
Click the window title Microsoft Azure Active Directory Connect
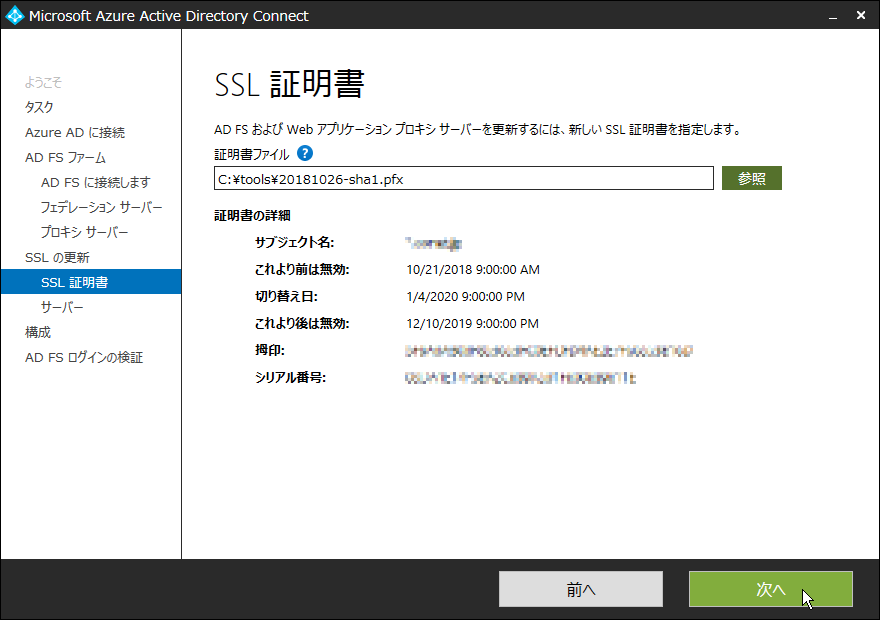click(168, 16)
